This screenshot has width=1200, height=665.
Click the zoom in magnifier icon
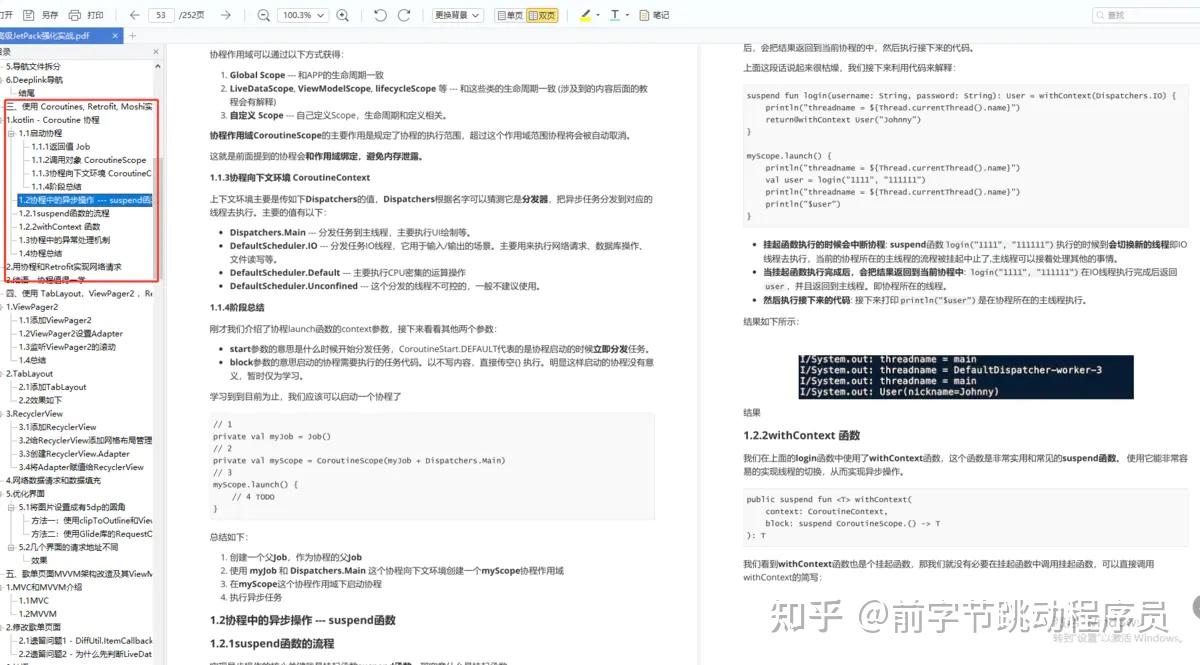pos(341,15)
